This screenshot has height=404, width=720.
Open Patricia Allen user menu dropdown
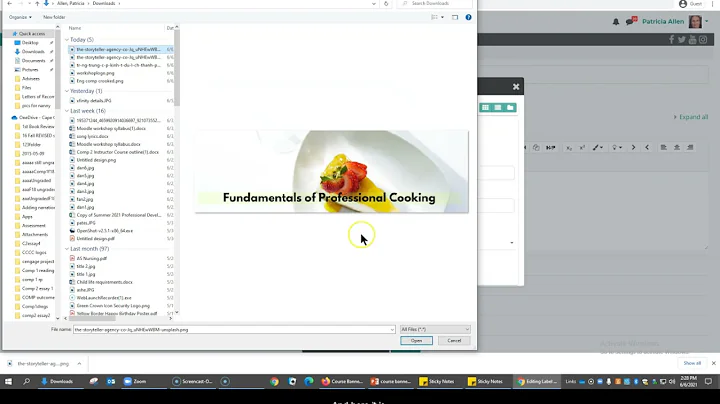click(707, 21)
